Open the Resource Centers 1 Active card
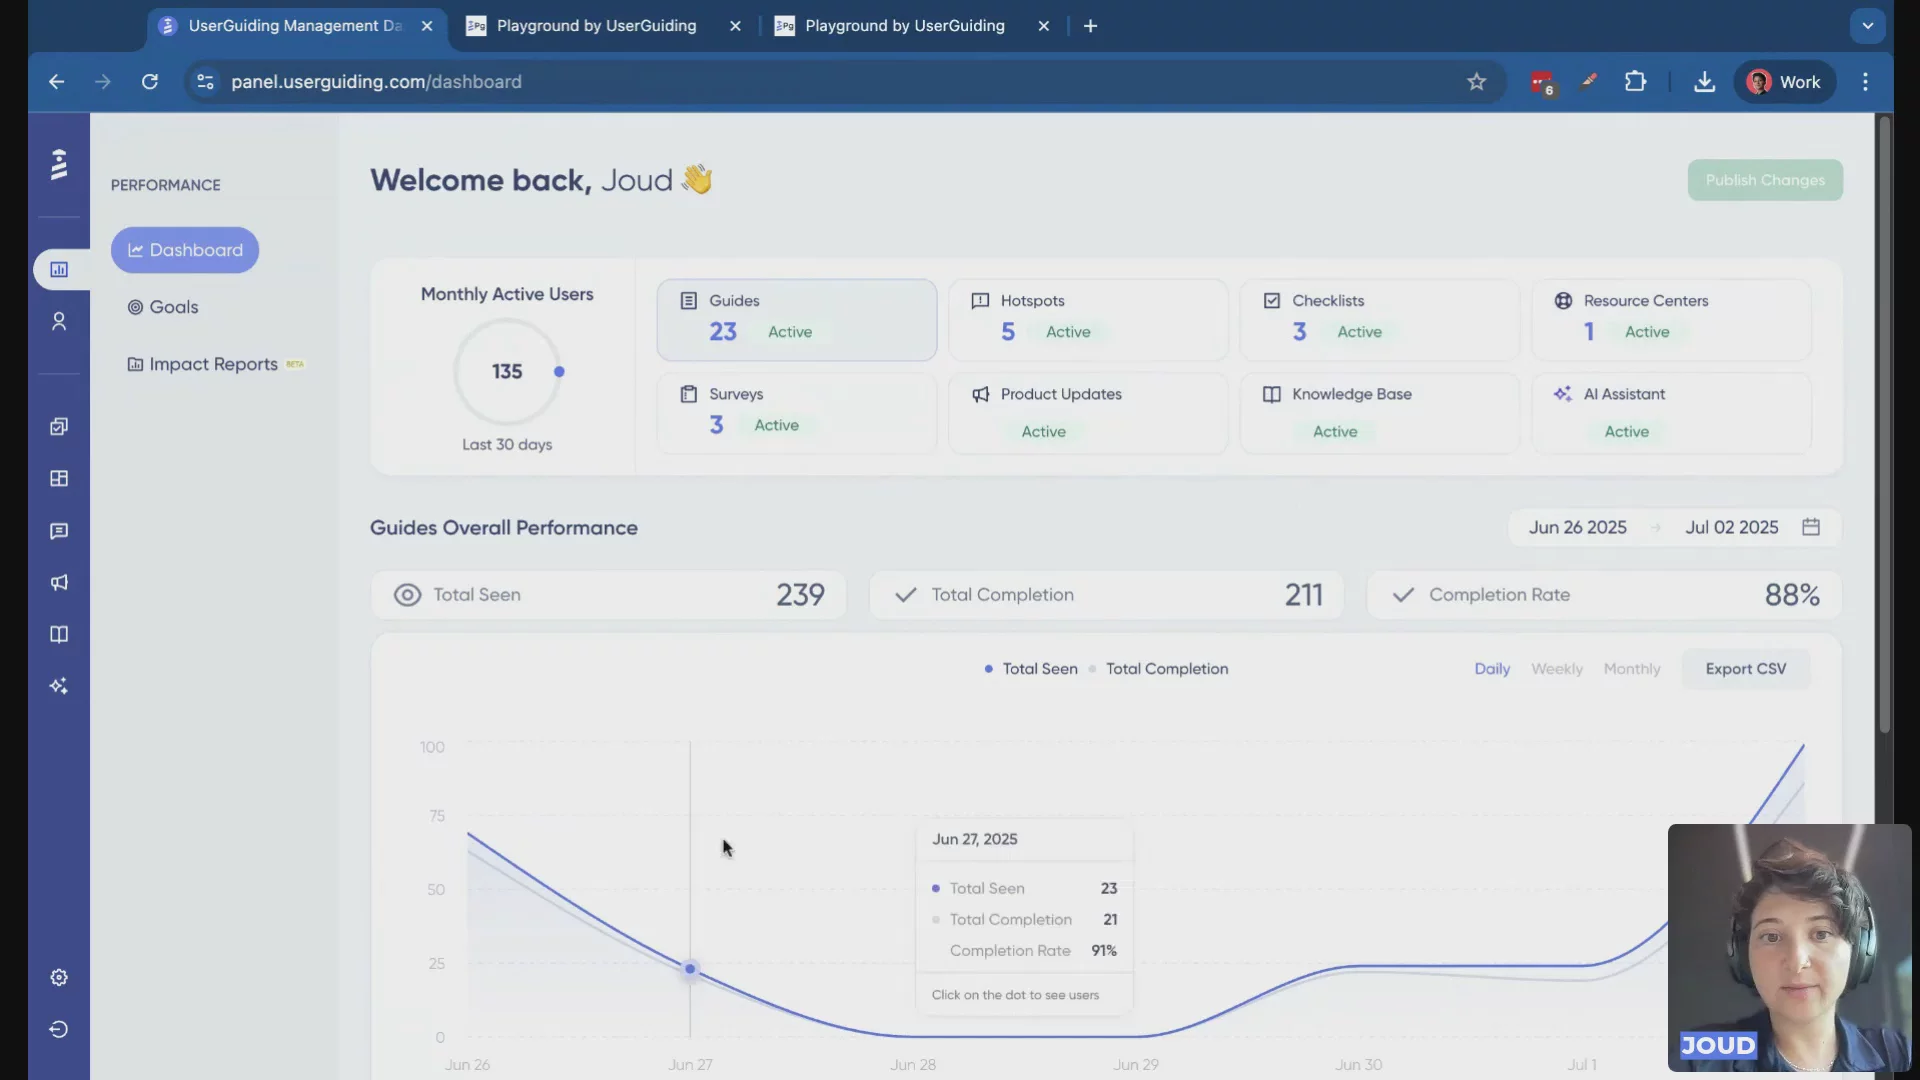 pyautogui.click(x=1671, y=320)
